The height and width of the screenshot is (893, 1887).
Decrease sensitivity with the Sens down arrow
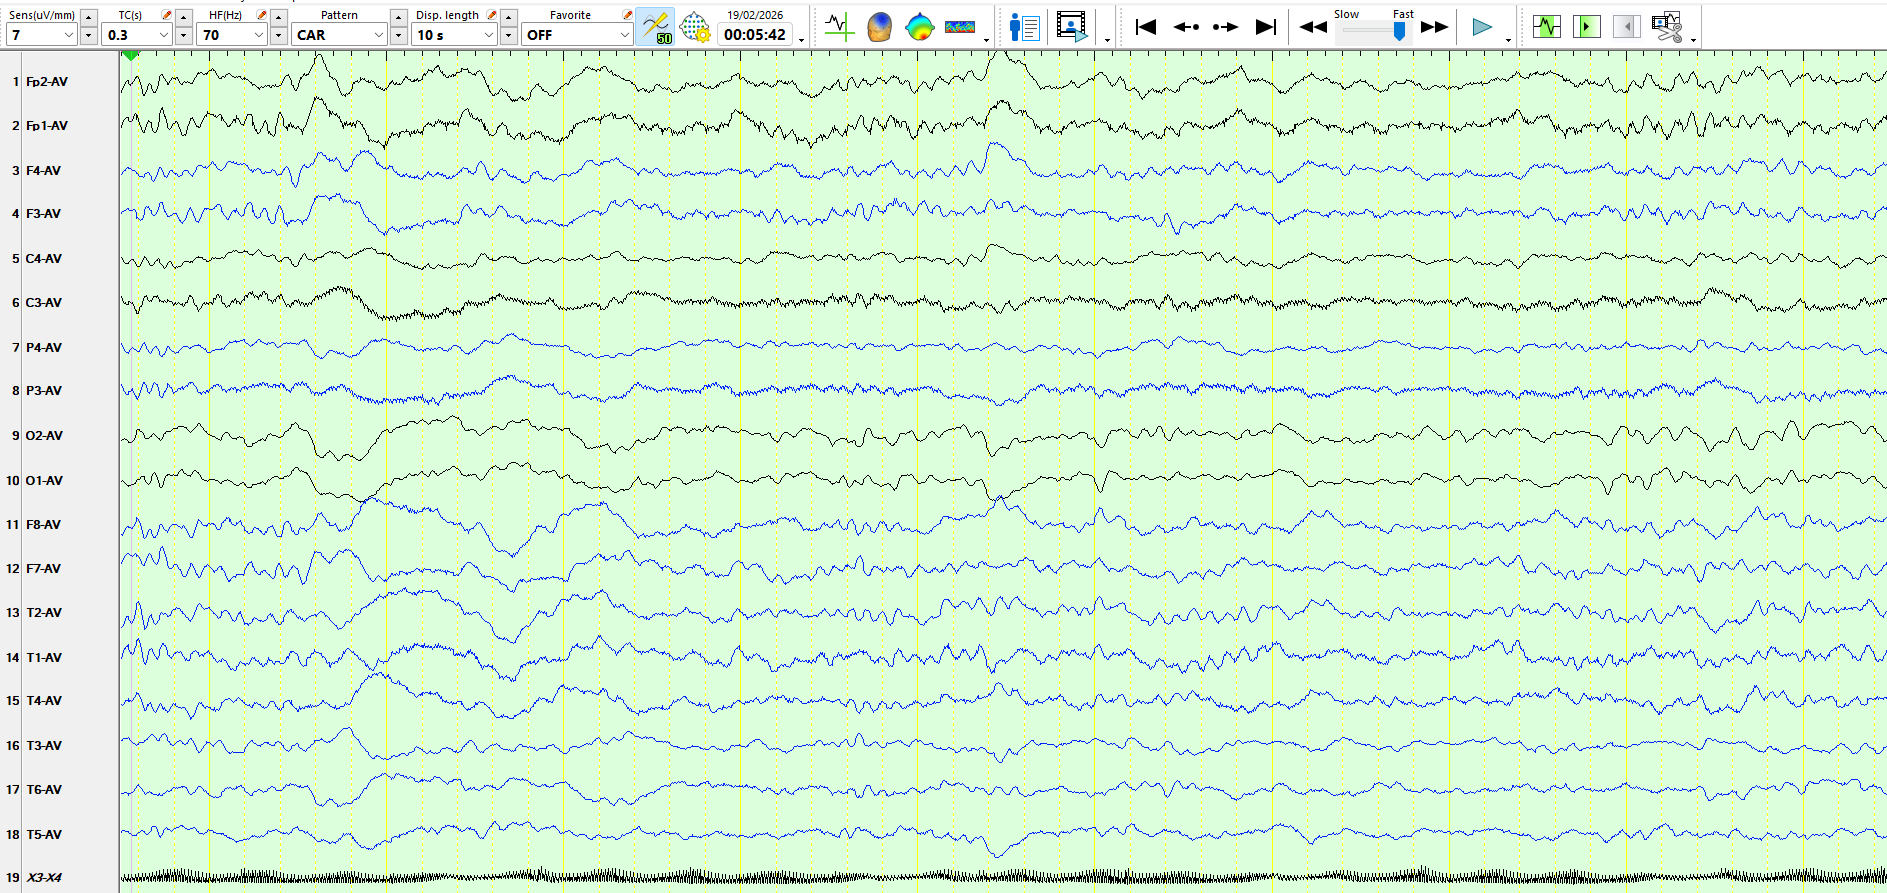89,36
